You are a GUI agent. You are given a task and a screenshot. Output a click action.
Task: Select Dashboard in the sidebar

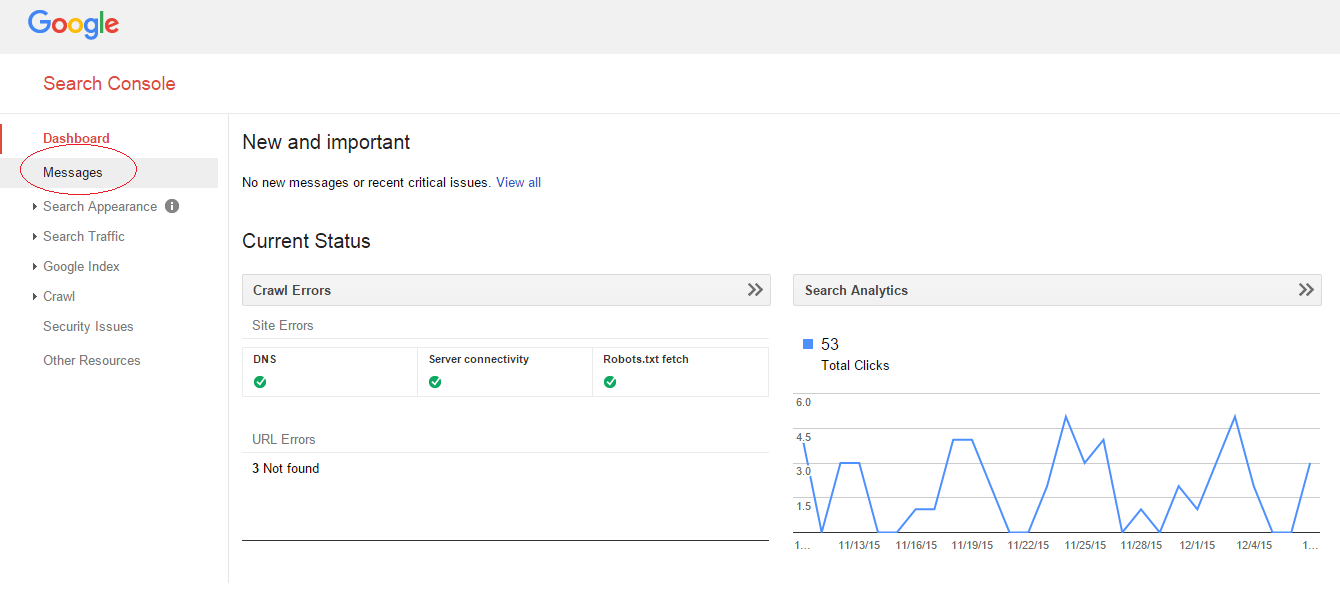pyautogui.click(x=76, y=138)
